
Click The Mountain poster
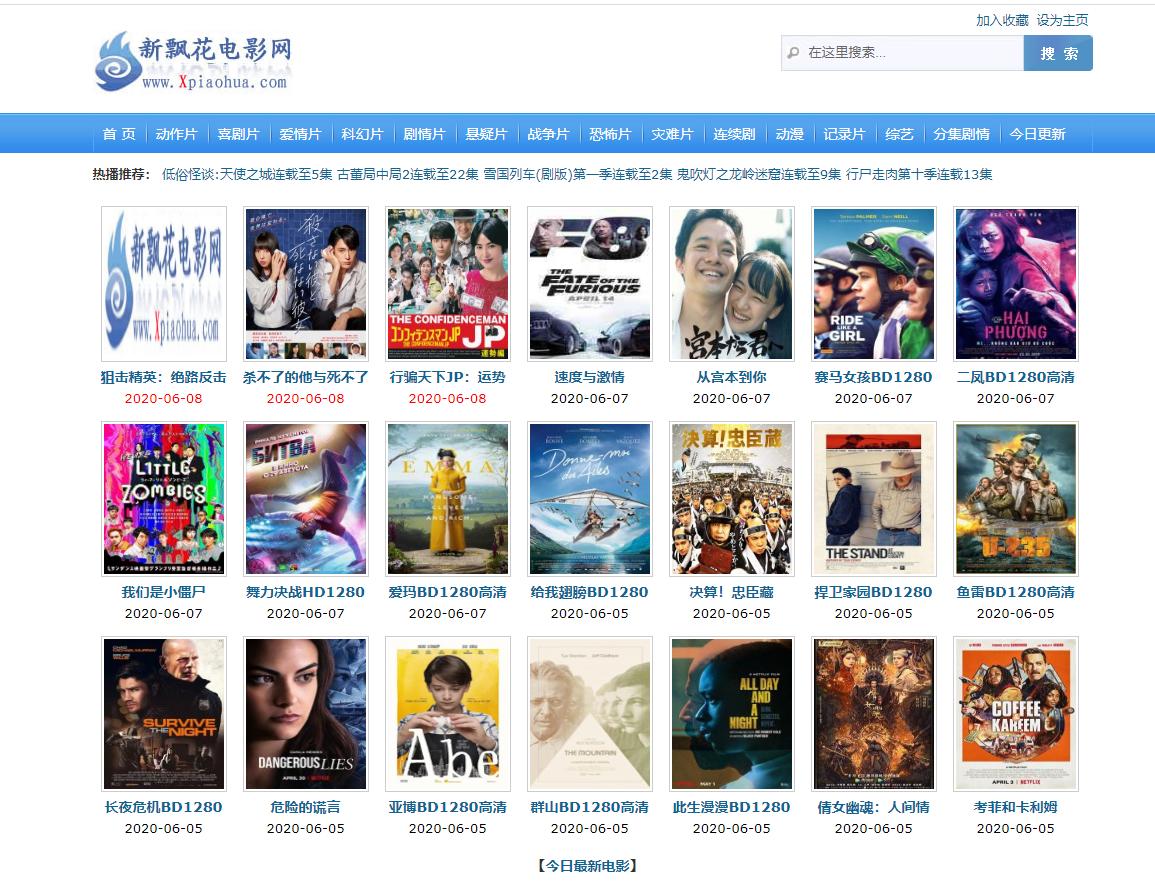[590, 713]
